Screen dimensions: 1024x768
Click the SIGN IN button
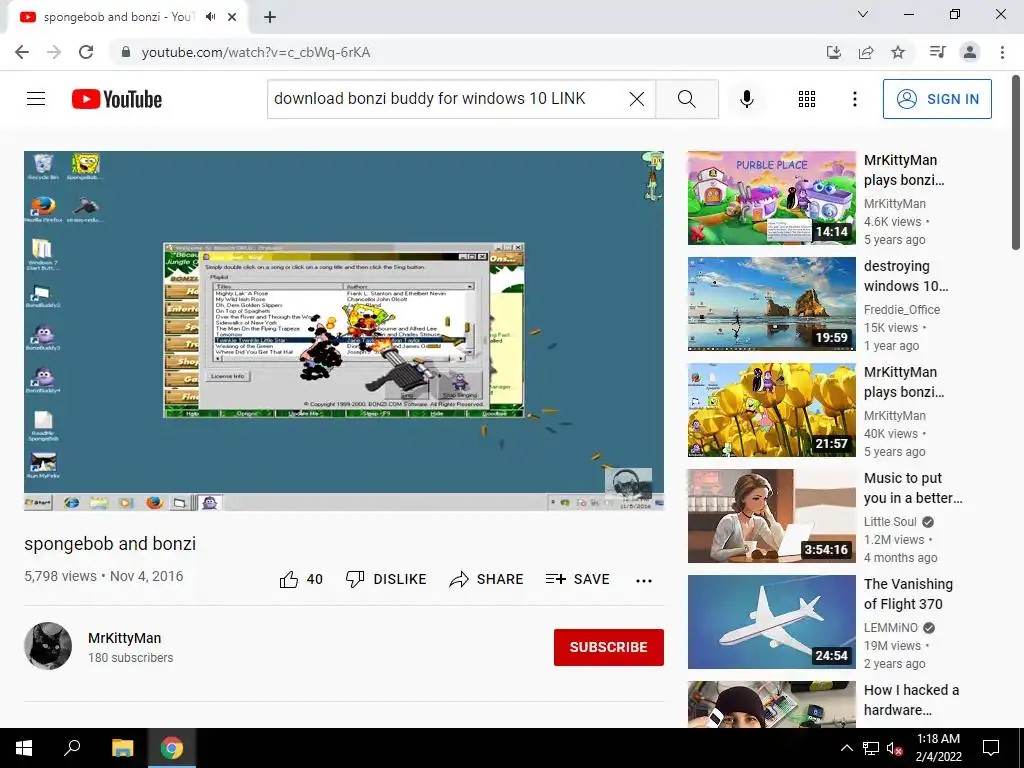[x=937, y=99]
